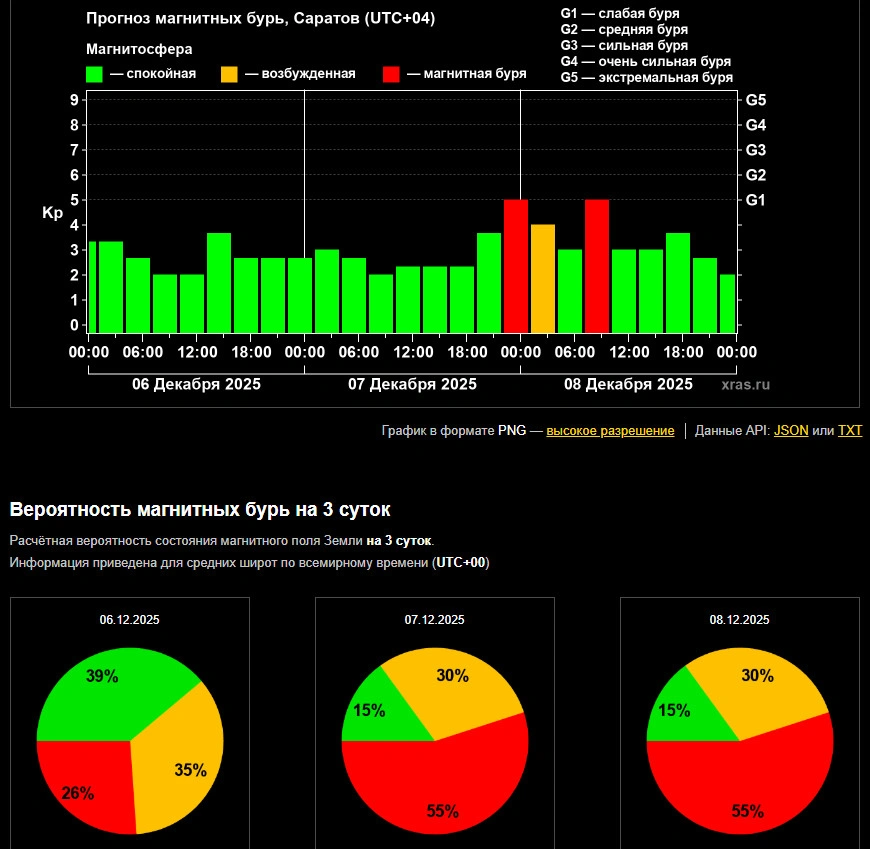870x849 pixels.
Task: Select the yellow Kp 4 bar in chart
Action: 543,278
